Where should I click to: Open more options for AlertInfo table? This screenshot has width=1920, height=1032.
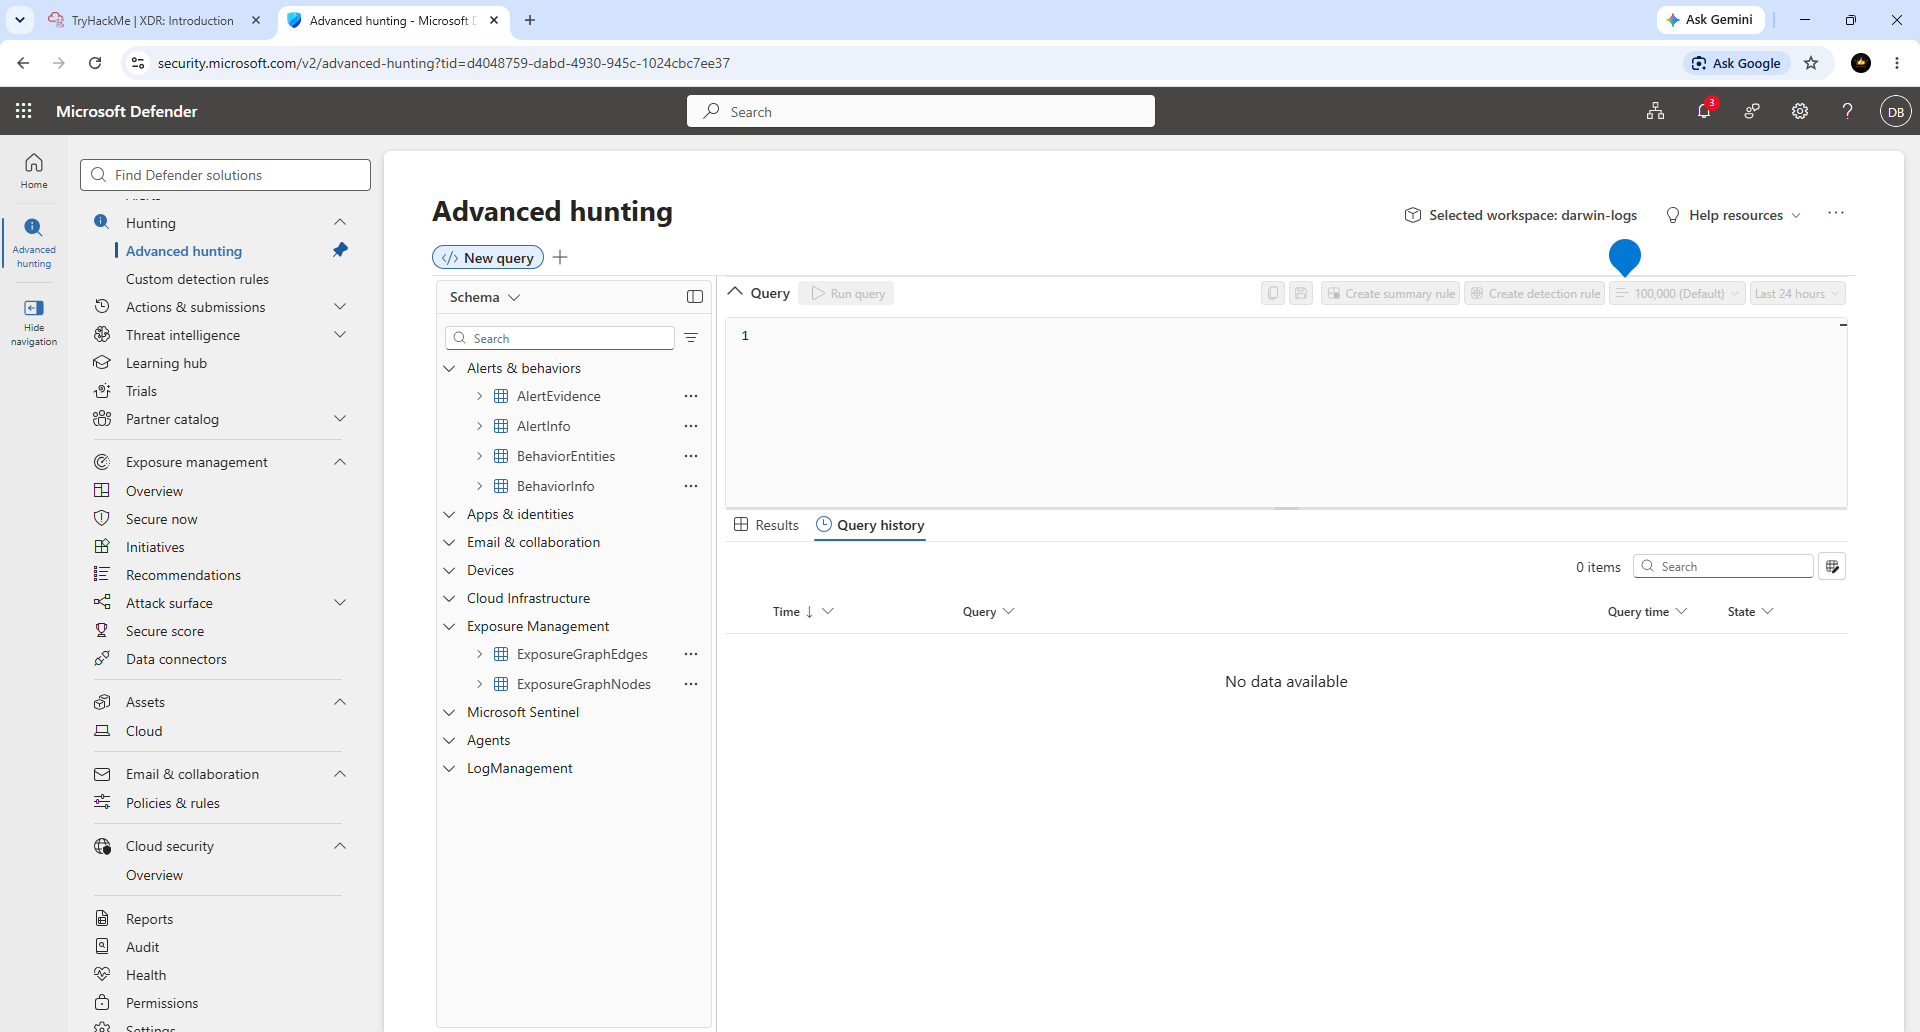(691, 426)
